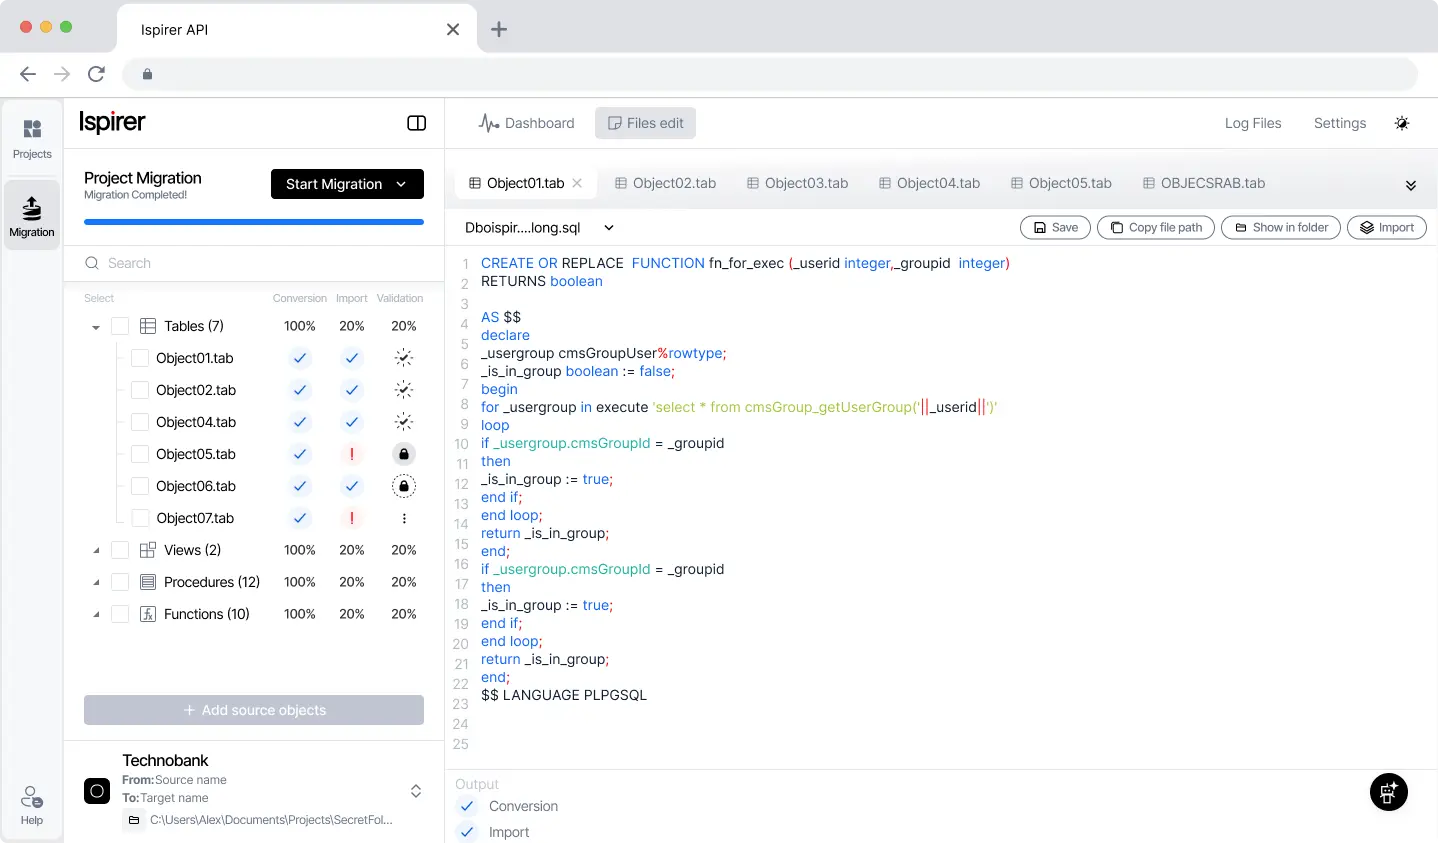Open the three-dot menu for Object07.tab

[x=404, y=518]
